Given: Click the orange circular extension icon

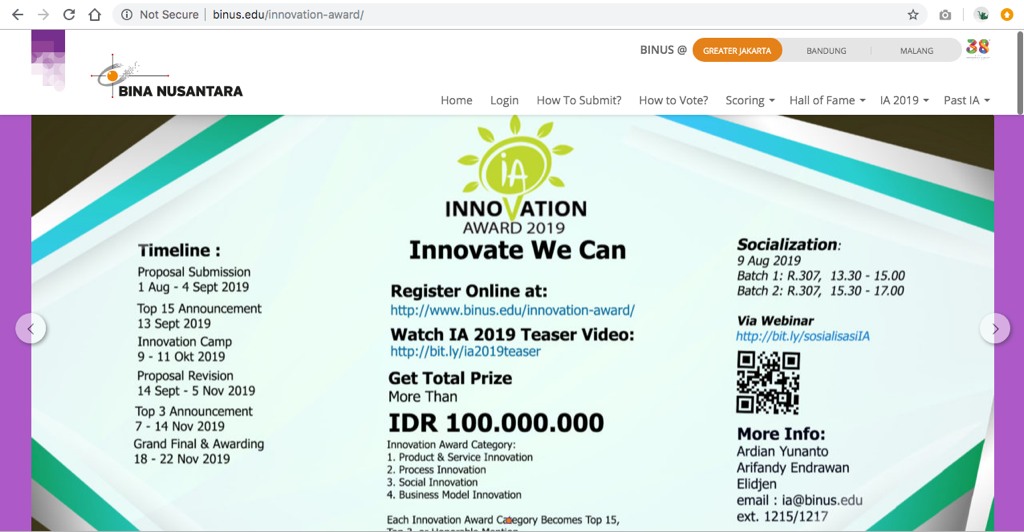Looking at the screenshot, I should coord(1007,14).
